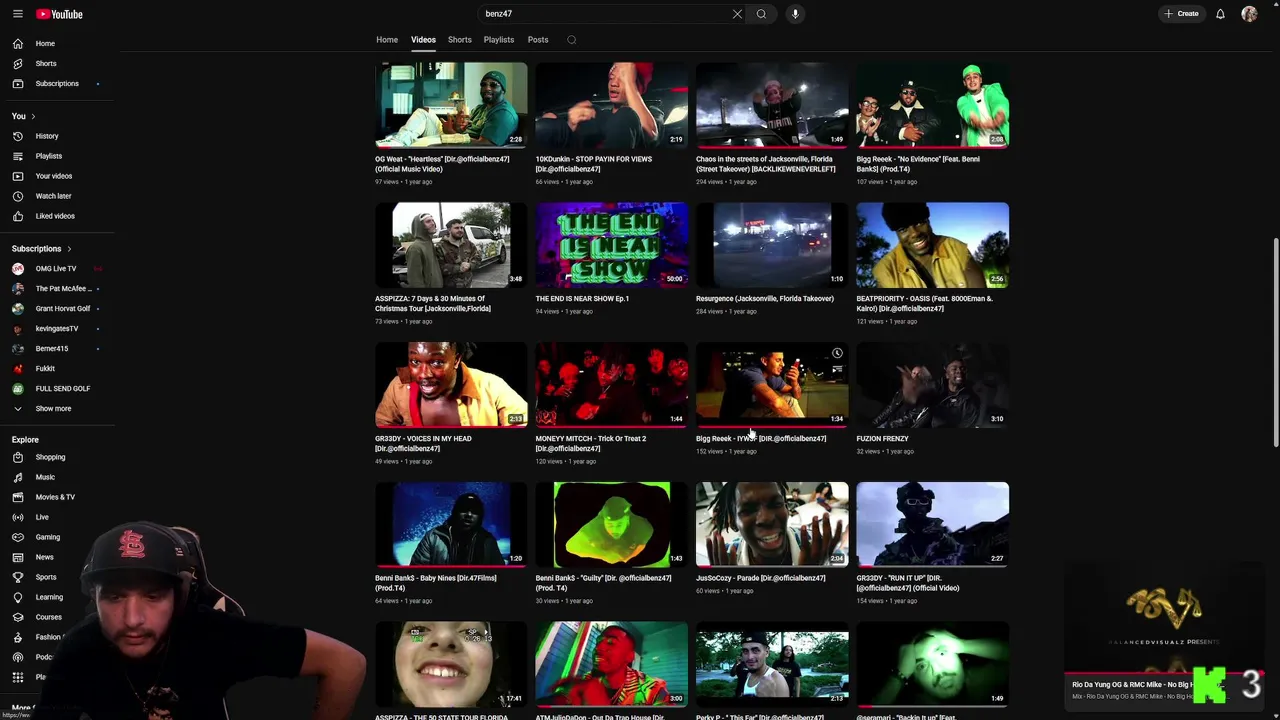
Task: Open the notifications bell
Action: click(x=1220, y=14)
